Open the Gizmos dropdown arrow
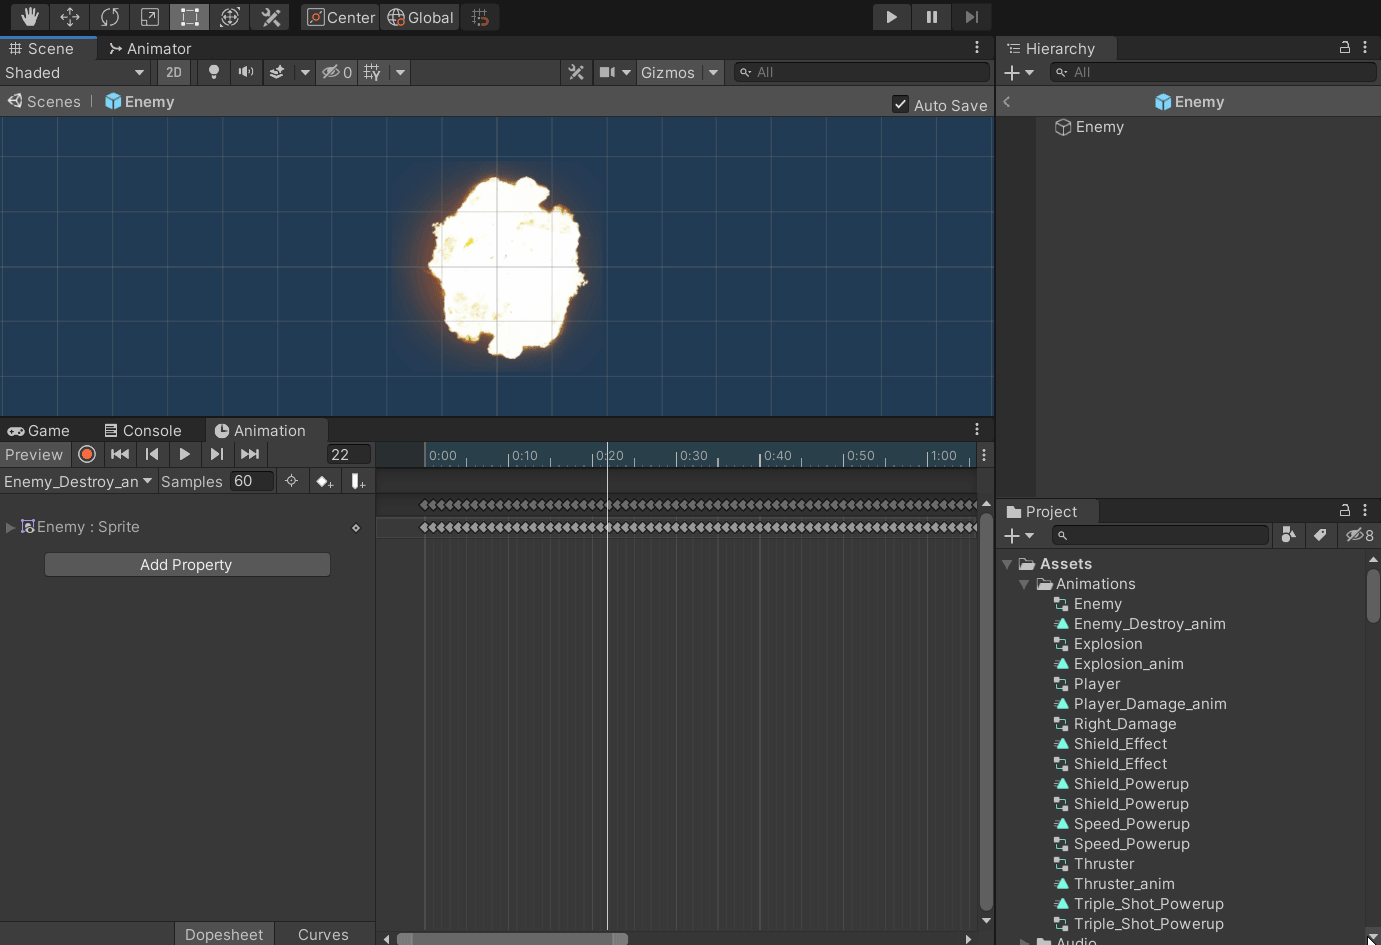Image resolution: width=1381 pixels, height=945 pixels. coord(713,72)
